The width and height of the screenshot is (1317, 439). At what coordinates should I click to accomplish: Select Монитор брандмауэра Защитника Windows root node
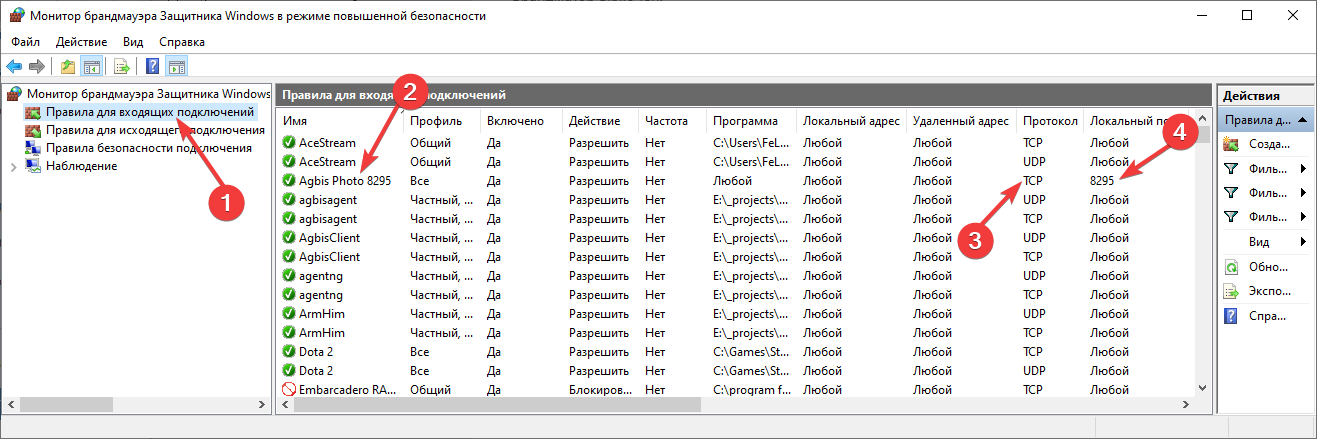tap(148, 94)
